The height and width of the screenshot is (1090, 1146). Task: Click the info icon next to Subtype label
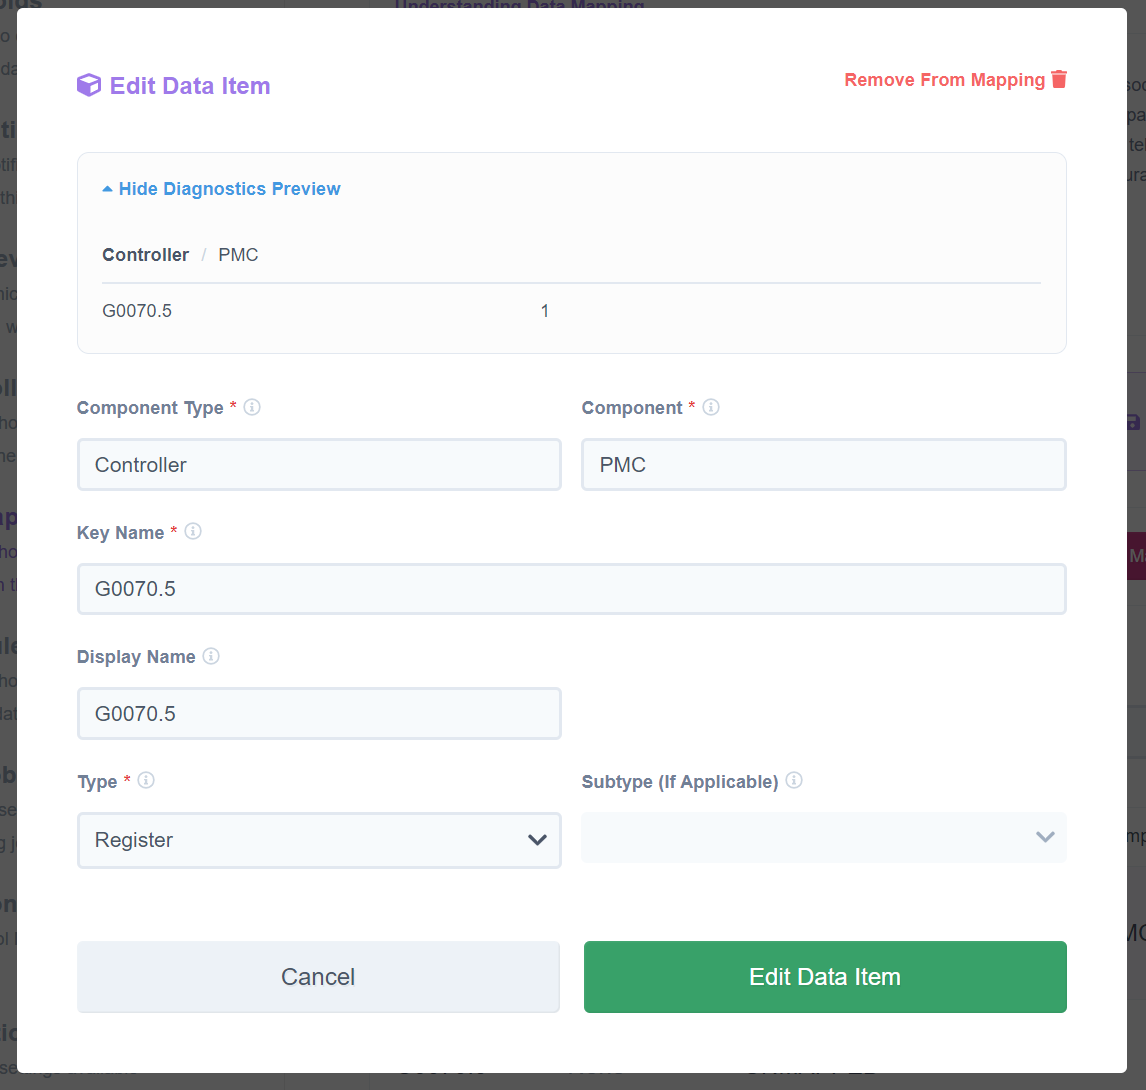click(x=794, y=780)
